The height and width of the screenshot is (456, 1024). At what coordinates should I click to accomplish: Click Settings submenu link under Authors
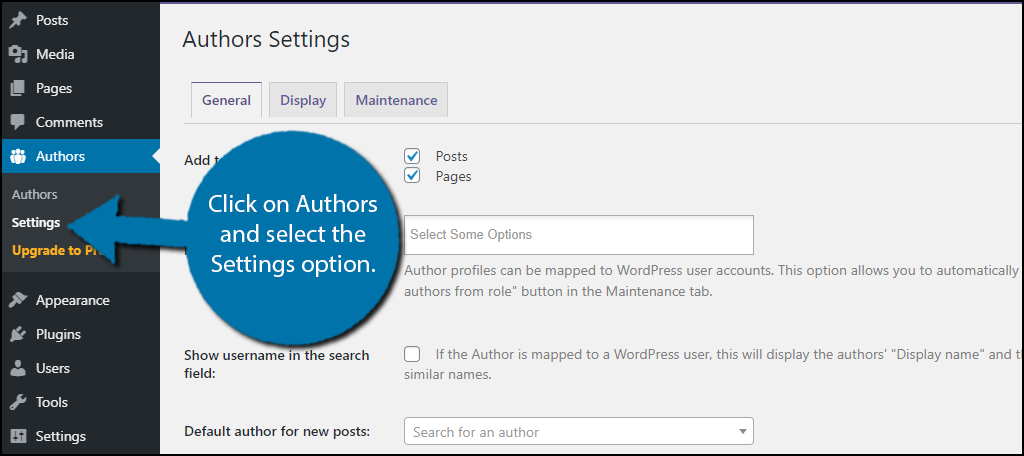tap(36, 222)
